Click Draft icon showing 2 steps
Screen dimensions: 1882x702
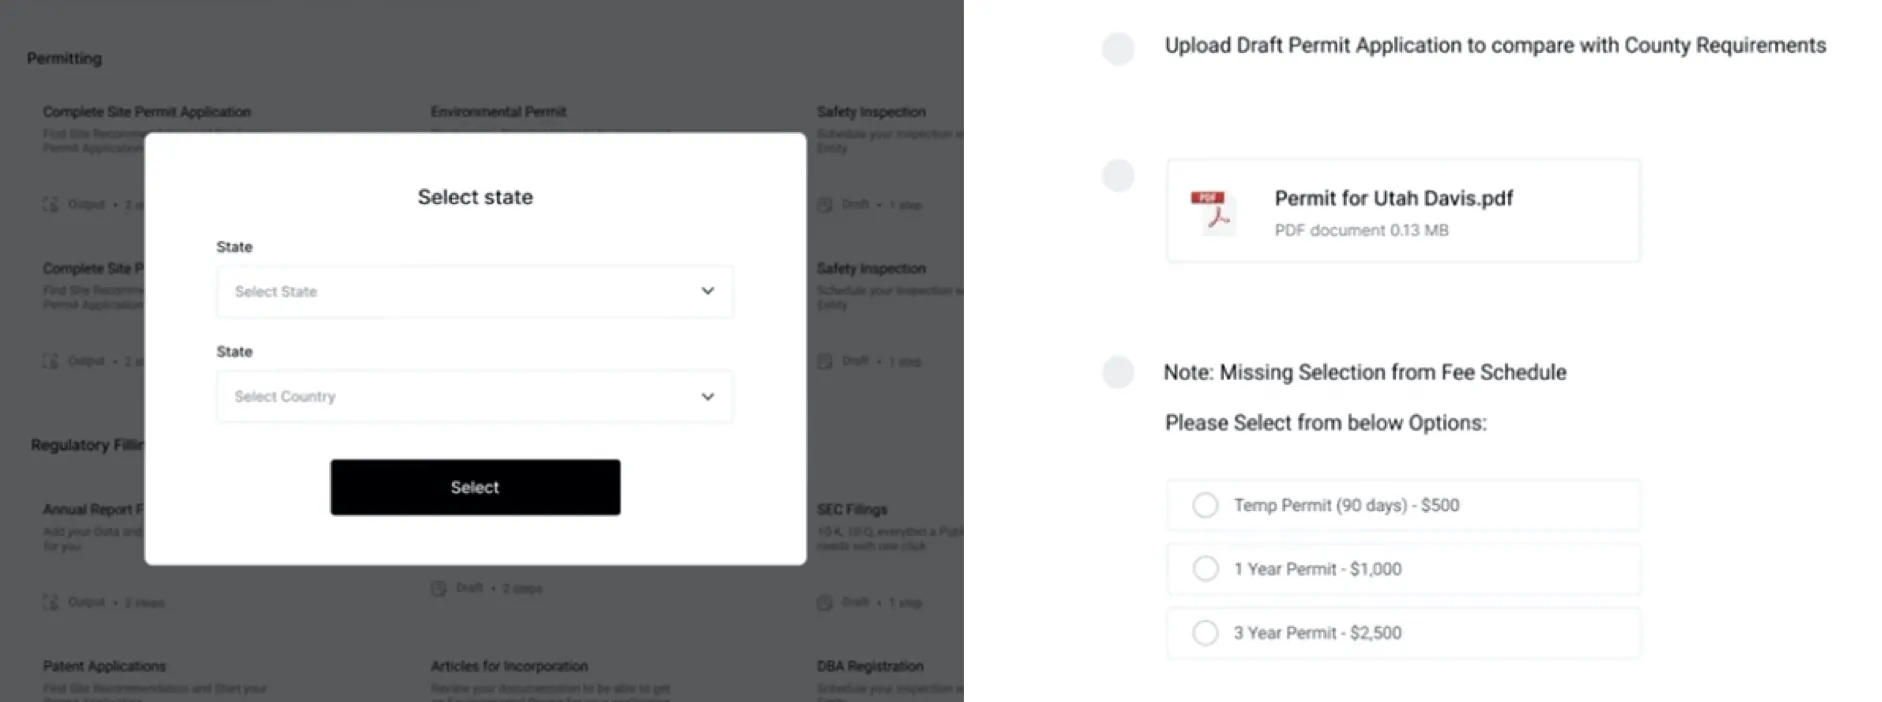[x=439, y=588]
